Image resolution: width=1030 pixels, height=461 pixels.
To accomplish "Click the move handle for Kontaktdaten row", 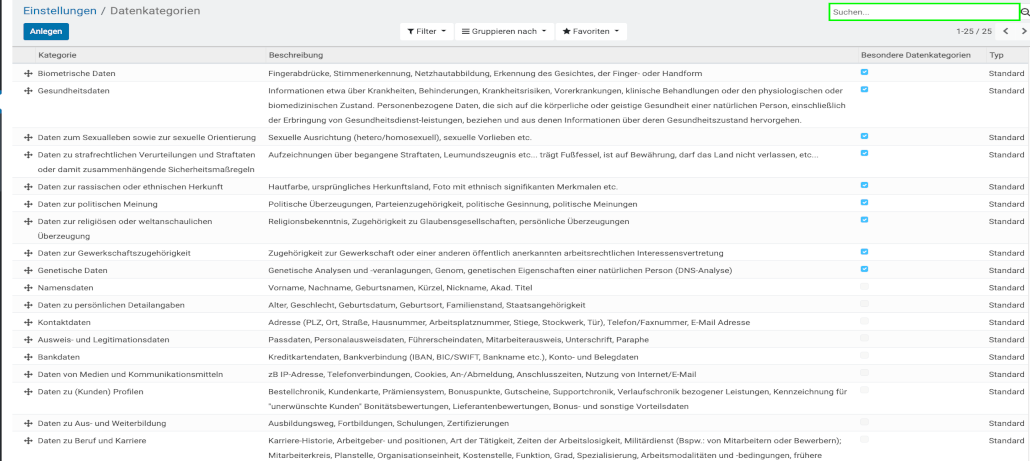I will (28, 322).
